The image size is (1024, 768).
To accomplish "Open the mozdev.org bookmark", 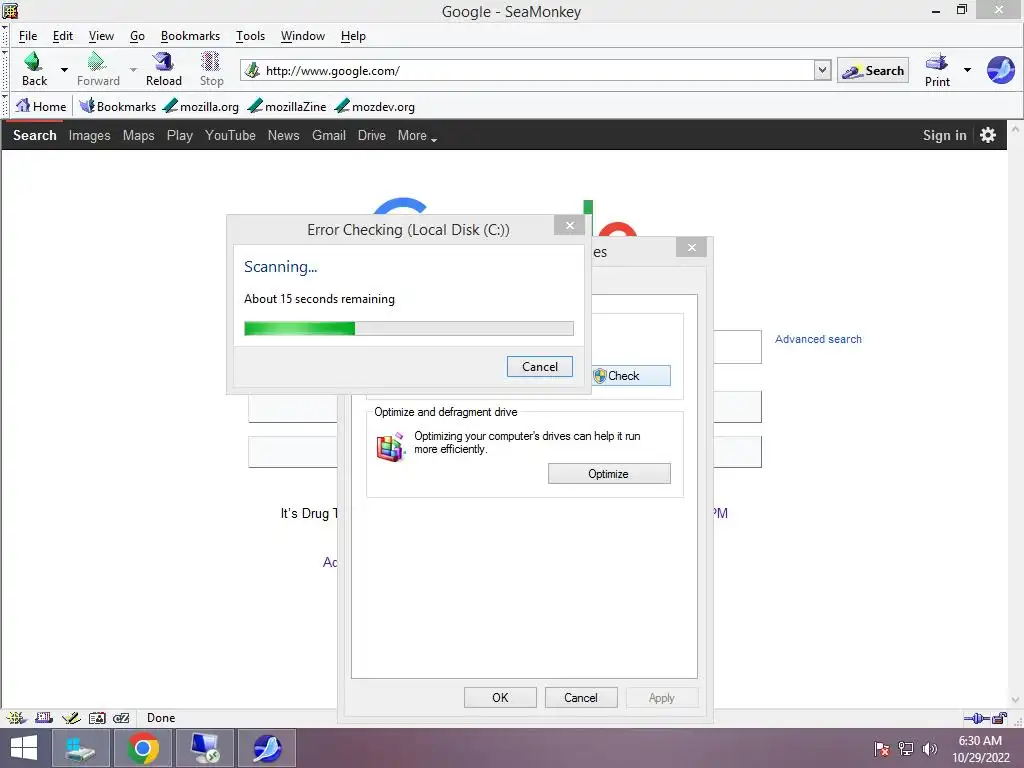I will [374, 106].
